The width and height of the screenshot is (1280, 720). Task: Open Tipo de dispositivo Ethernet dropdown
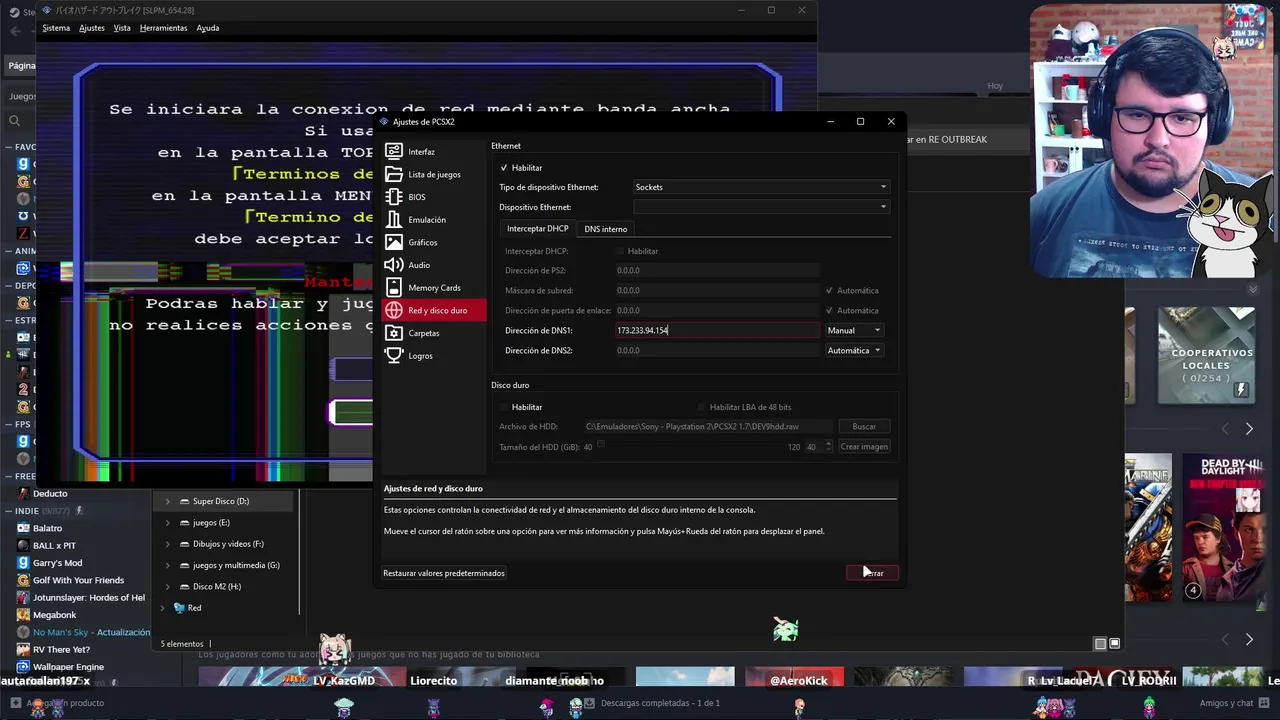[x=761, y=187]
